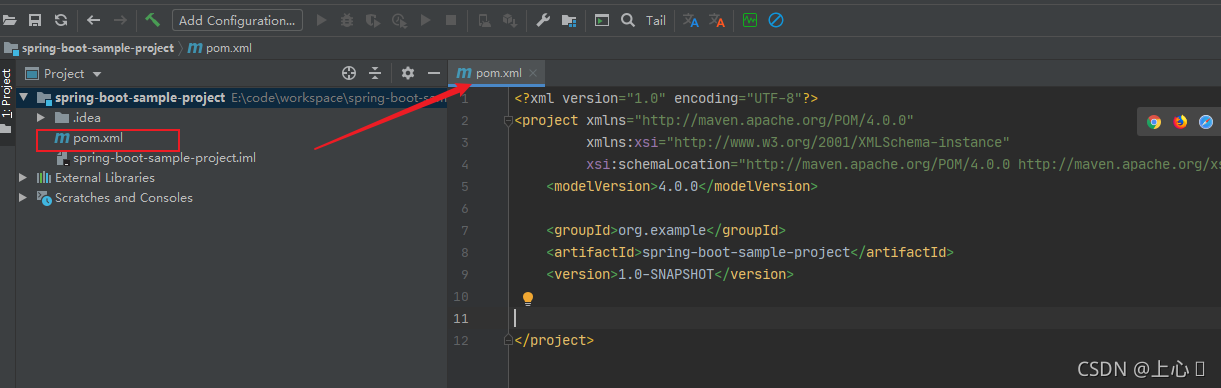This screenshot has width=1221, height=388.
Task: Click the groupId org.example text
Action: [666, 230]
